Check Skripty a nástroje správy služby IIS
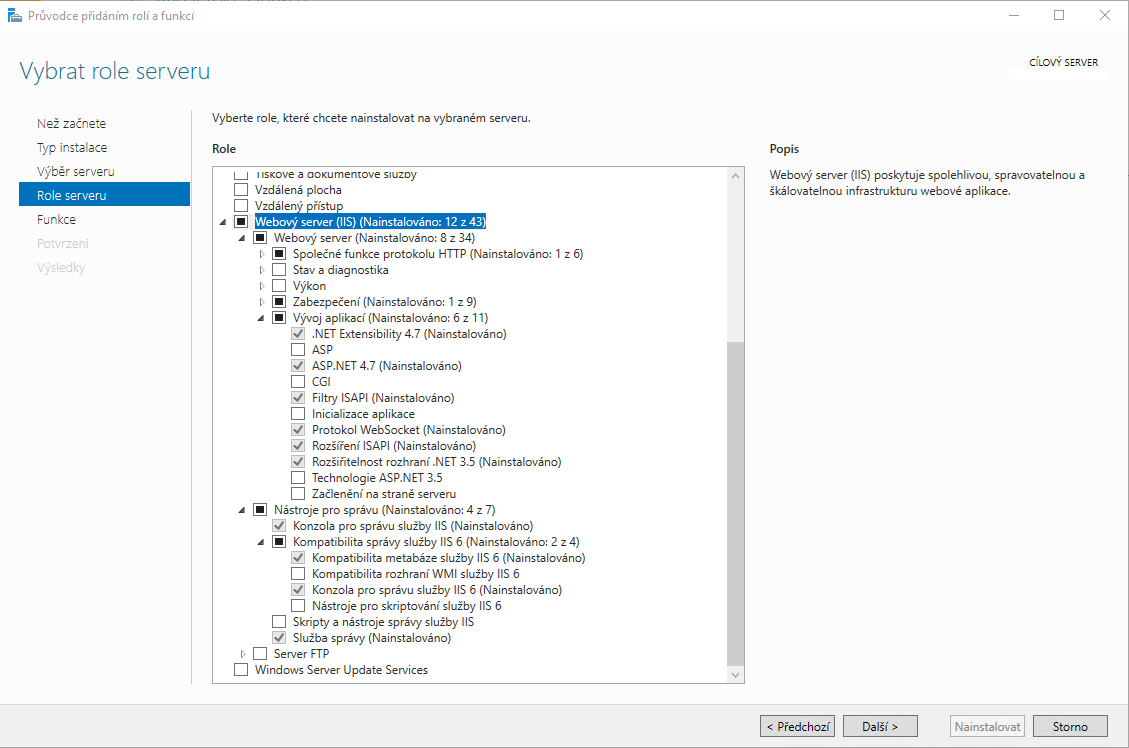Screen dimensions: 1129x748 click(279, 622)
